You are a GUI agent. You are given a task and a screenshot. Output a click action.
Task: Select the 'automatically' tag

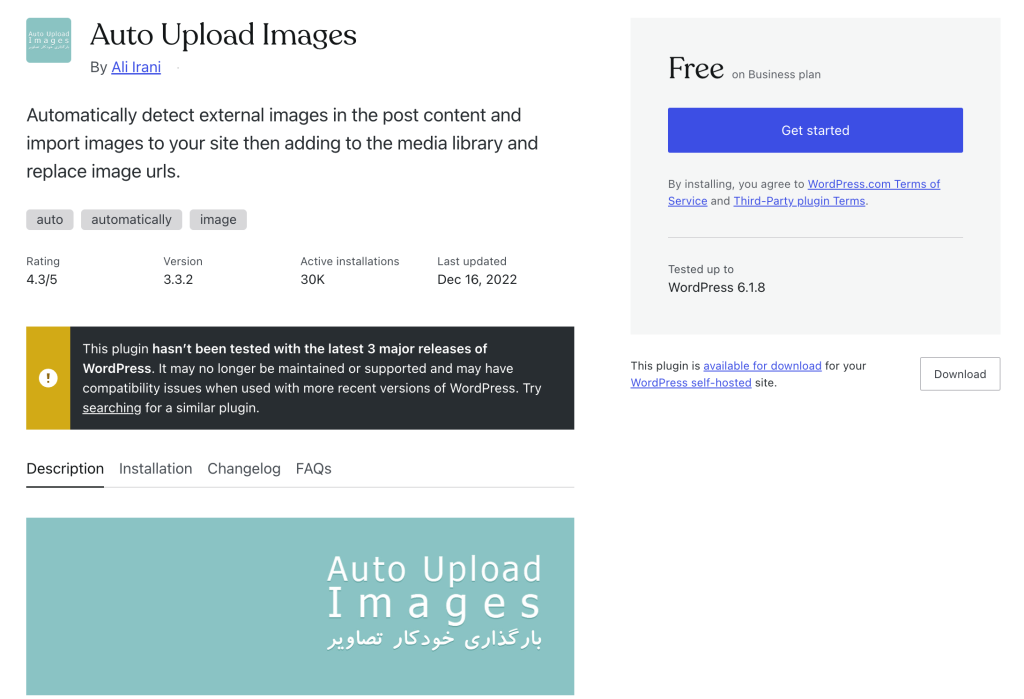[131, 219]
